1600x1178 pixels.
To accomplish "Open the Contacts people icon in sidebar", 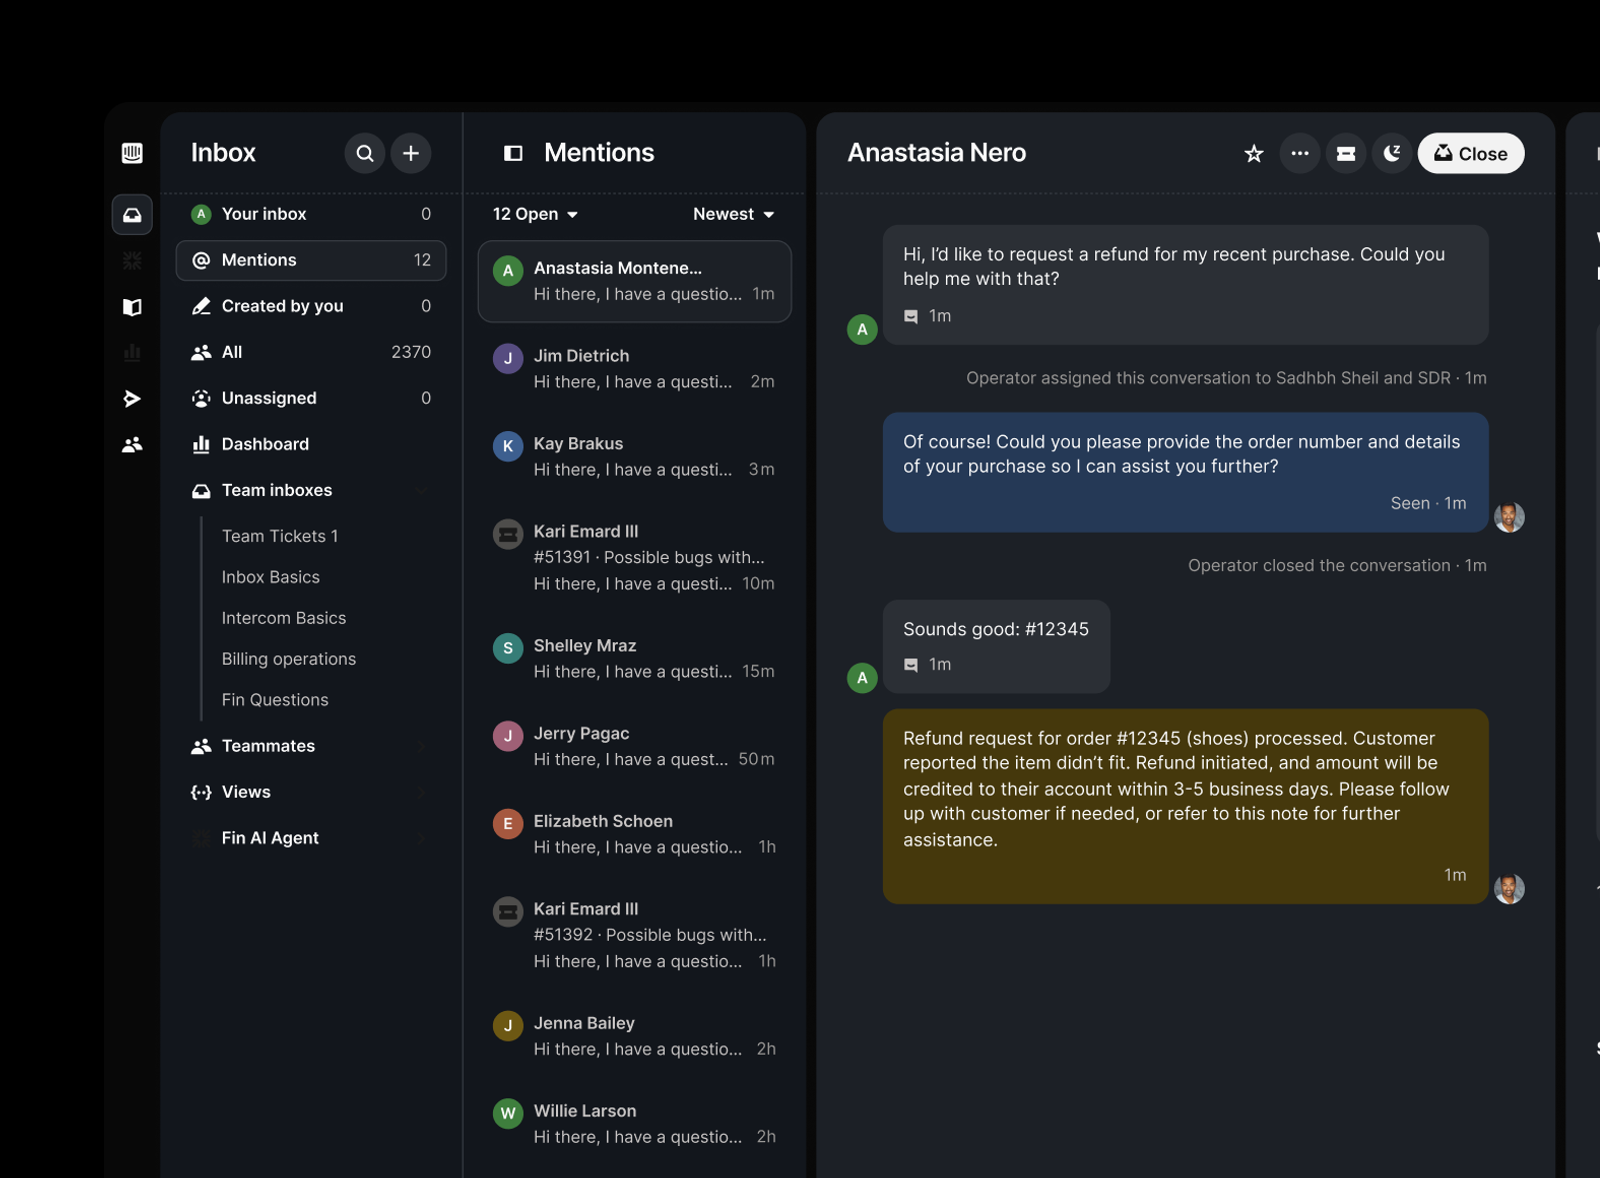I will [132, 445].
